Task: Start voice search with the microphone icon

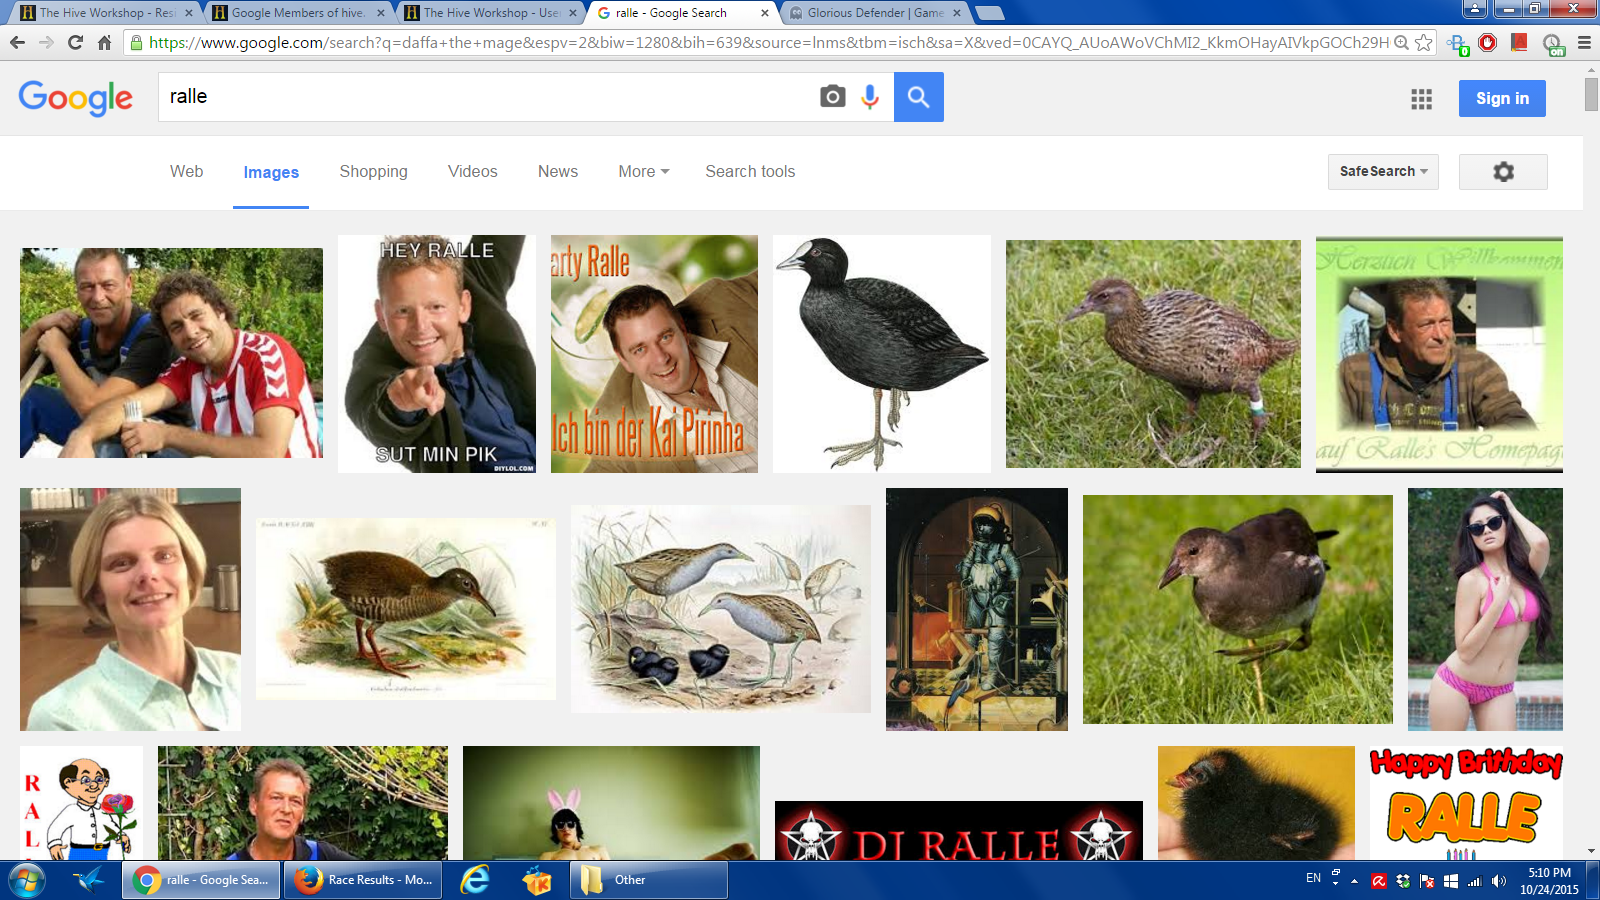Action: pyautogui.click(x=870, y=96)
